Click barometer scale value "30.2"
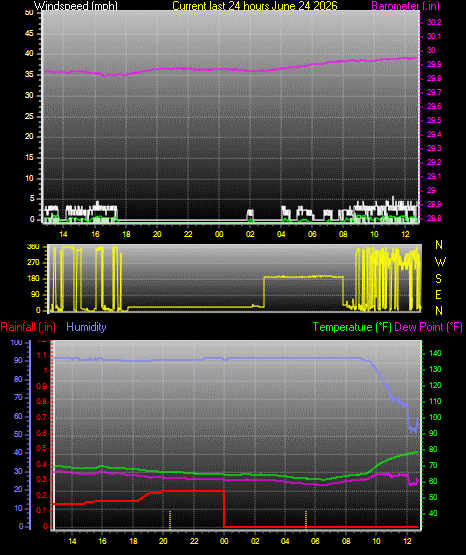This screenshot has width=466, height=555. [434, 22]
